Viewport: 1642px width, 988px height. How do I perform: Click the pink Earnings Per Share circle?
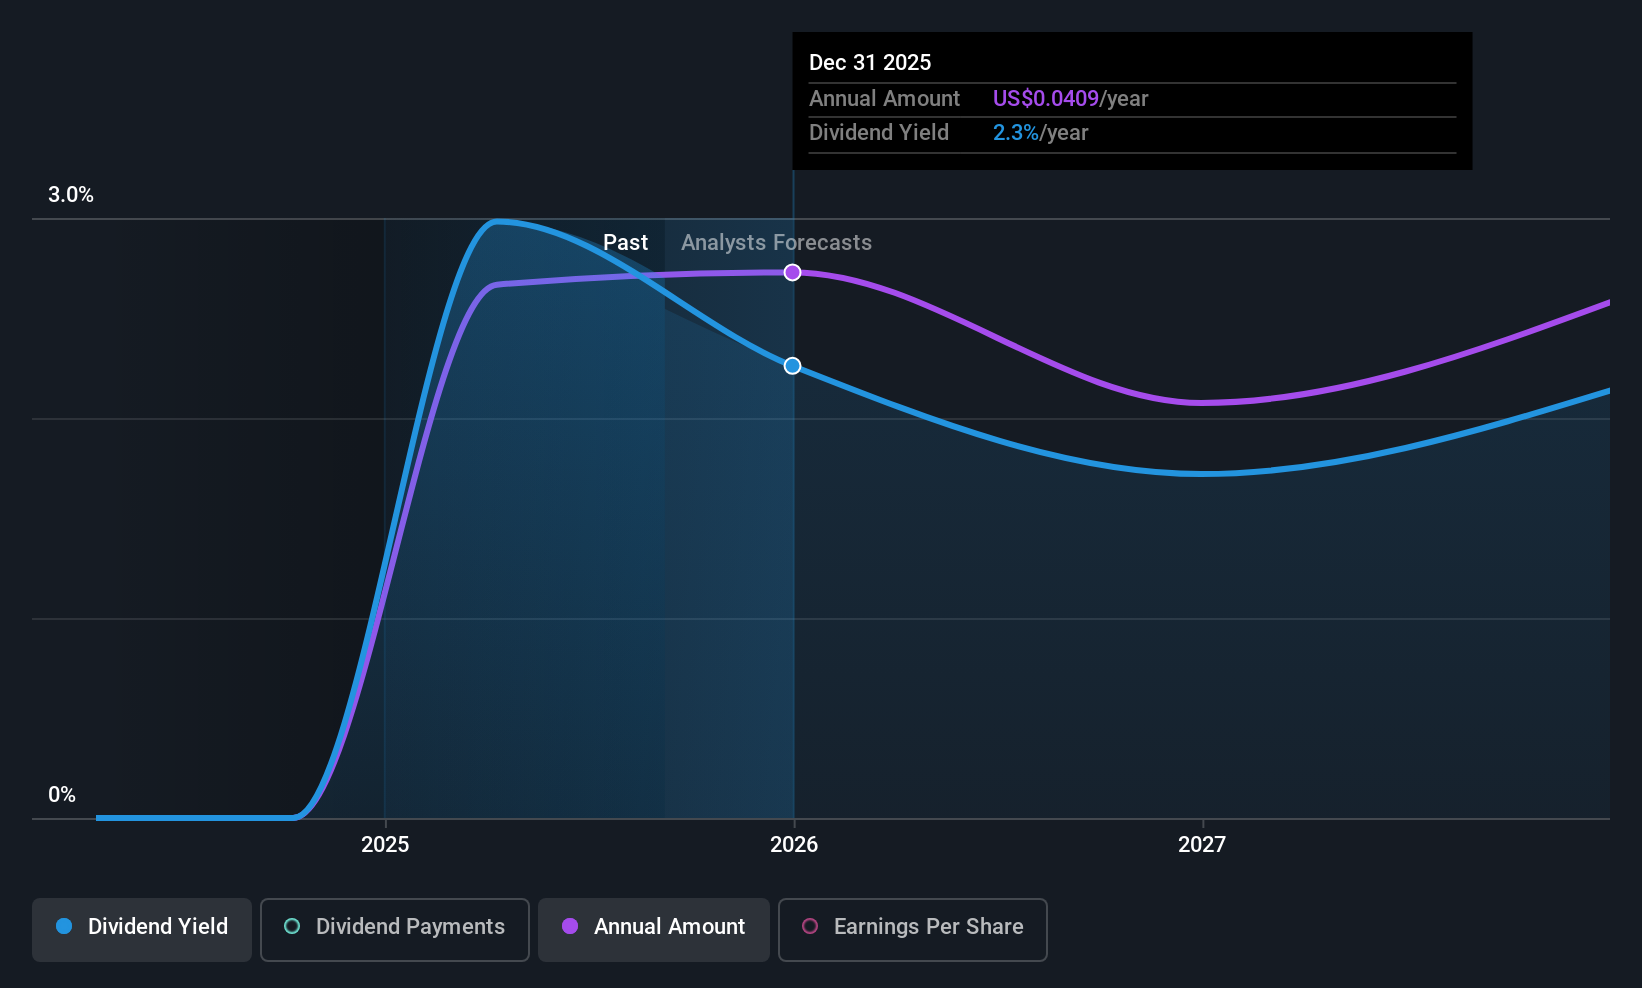(810, 926)
